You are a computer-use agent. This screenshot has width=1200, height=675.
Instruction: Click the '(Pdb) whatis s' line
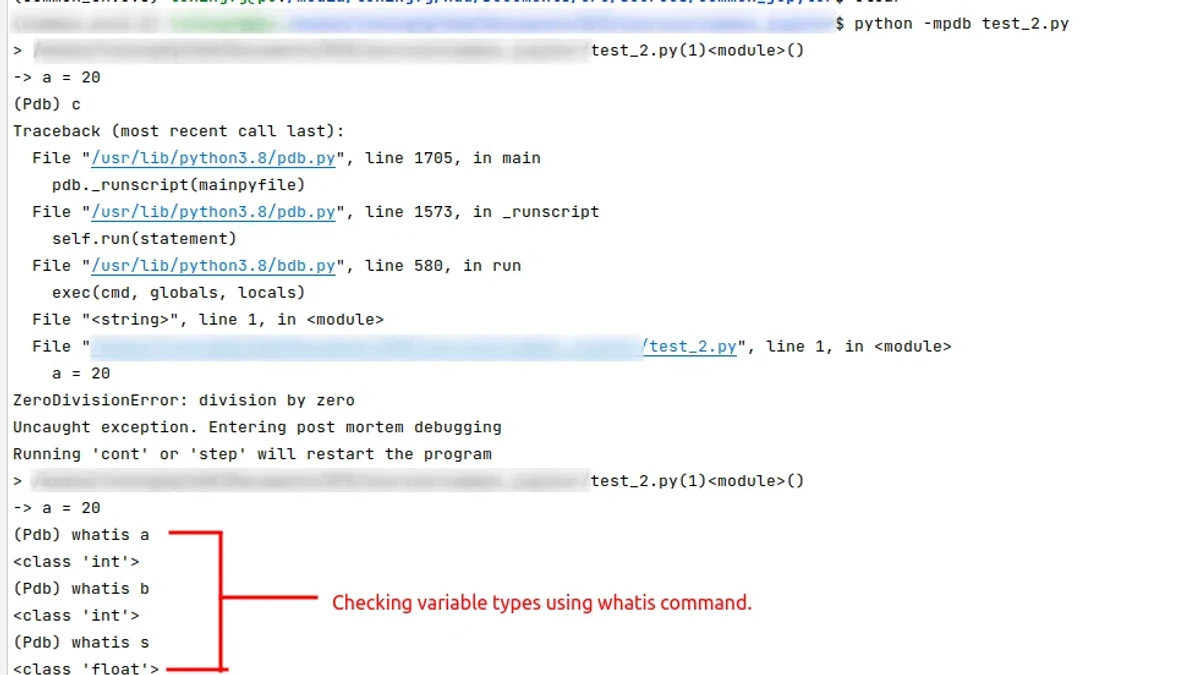(x=81, y=644)
